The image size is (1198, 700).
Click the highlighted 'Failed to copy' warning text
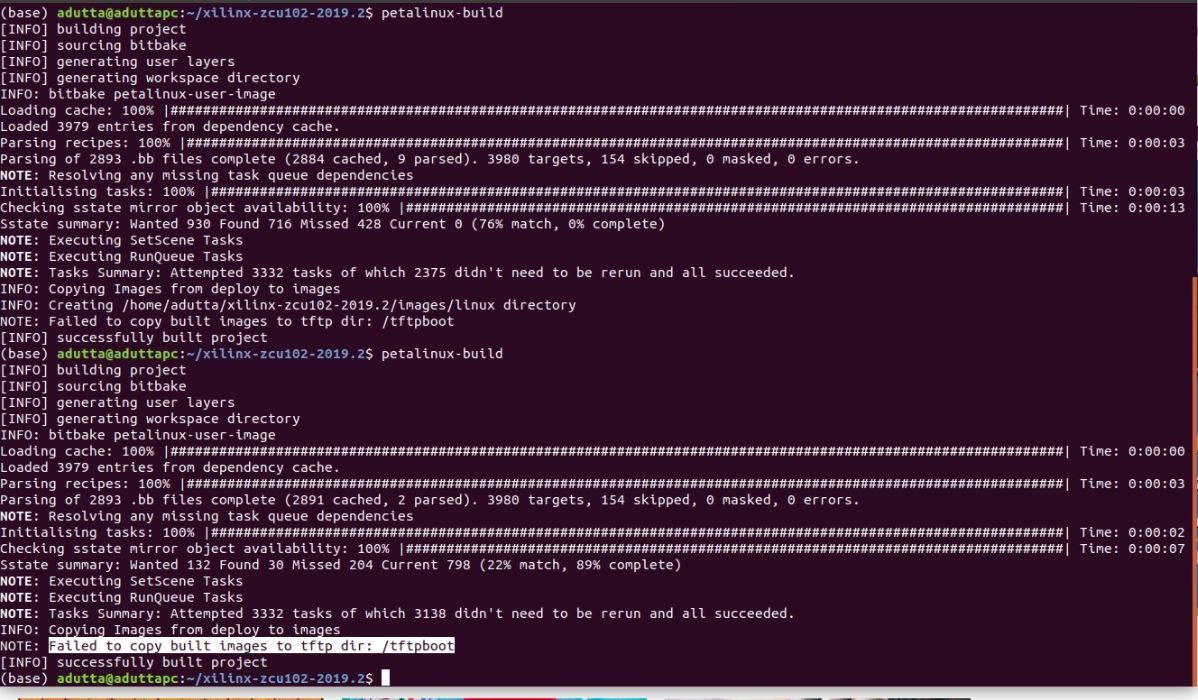click(x=252, y=645)
